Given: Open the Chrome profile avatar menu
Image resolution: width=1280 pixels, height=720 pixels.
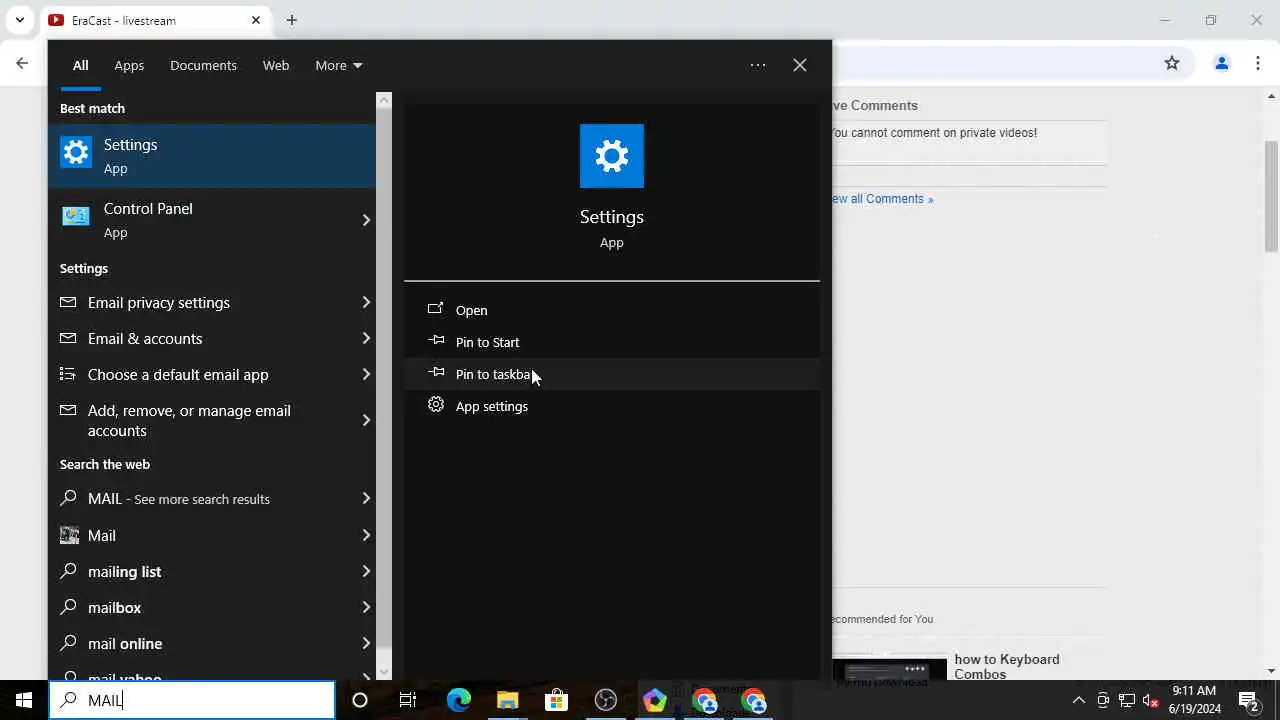Looking at the screenshot, I should tap(1221, 63).
